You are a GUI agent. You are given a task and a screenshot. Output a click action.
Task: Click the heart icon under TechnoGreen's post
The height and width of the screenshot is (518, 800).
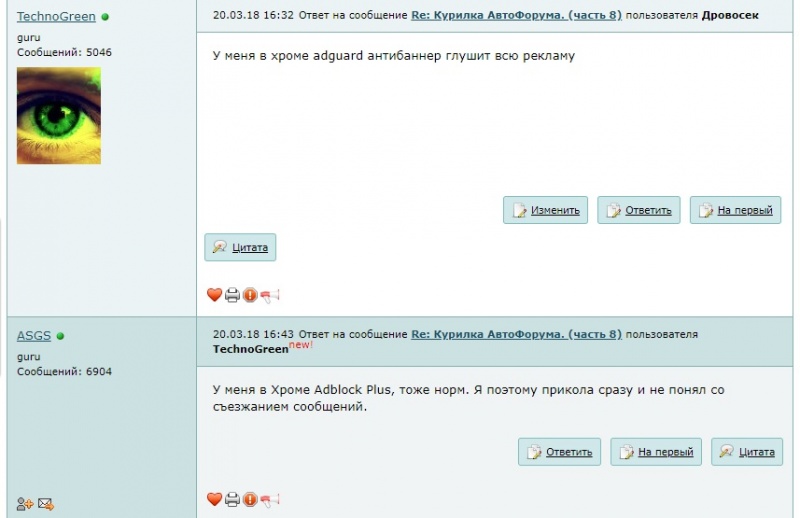[214, 295]
